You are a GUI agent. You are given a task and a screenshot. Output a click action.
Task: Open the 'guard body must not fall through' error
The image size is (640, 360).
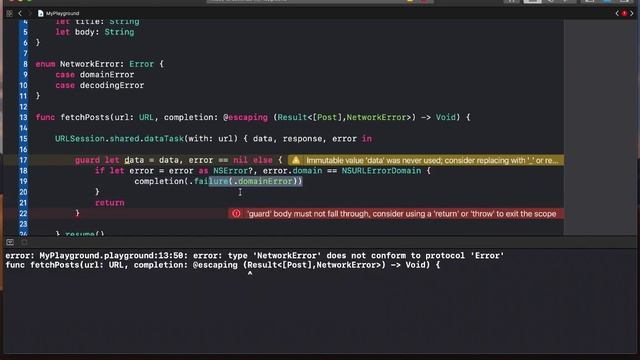tap(396, 213)
